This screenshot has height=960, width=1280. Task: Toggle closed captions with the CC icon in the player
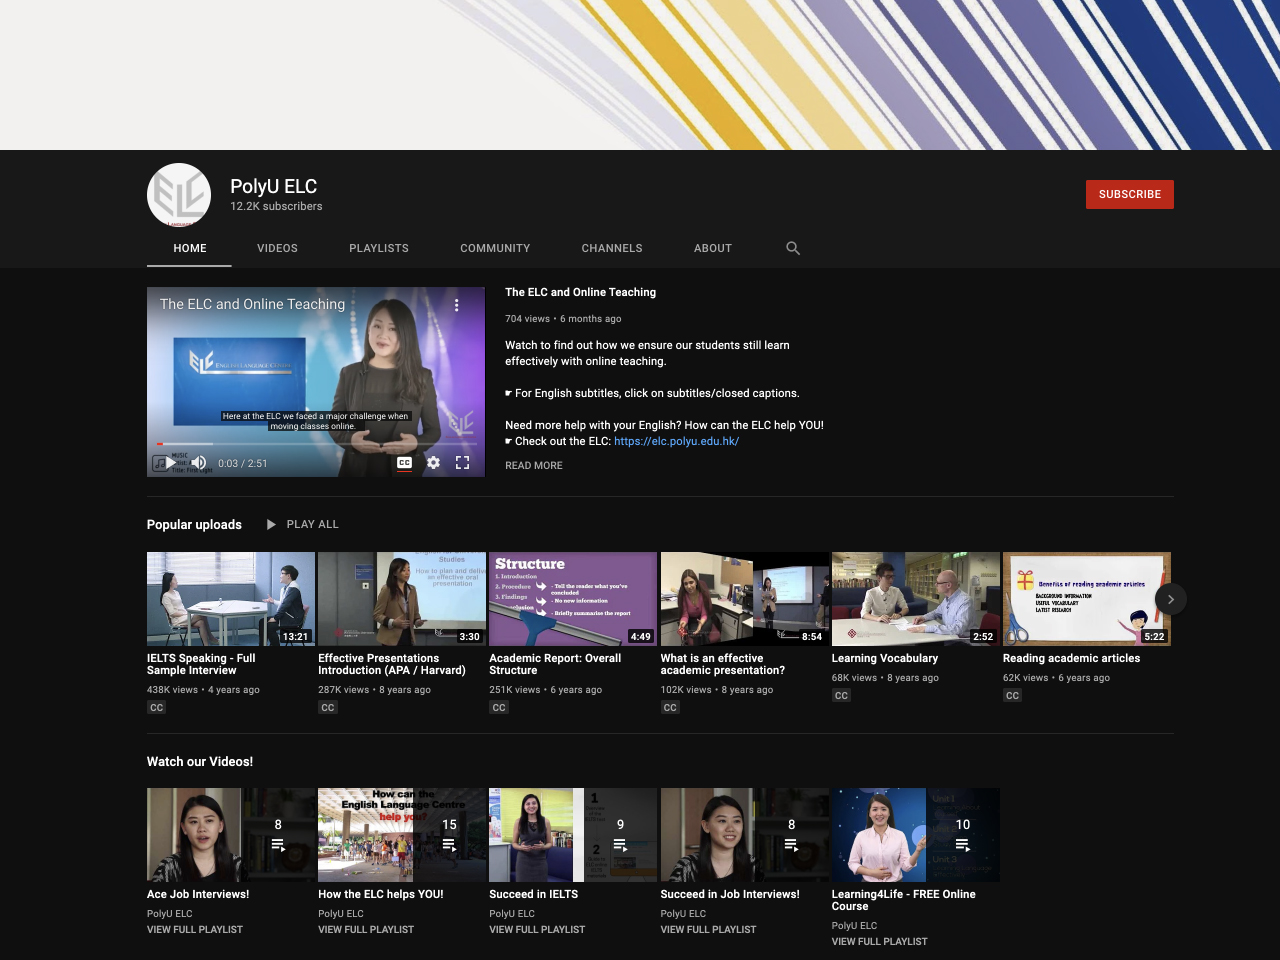(x=404, y=463)
